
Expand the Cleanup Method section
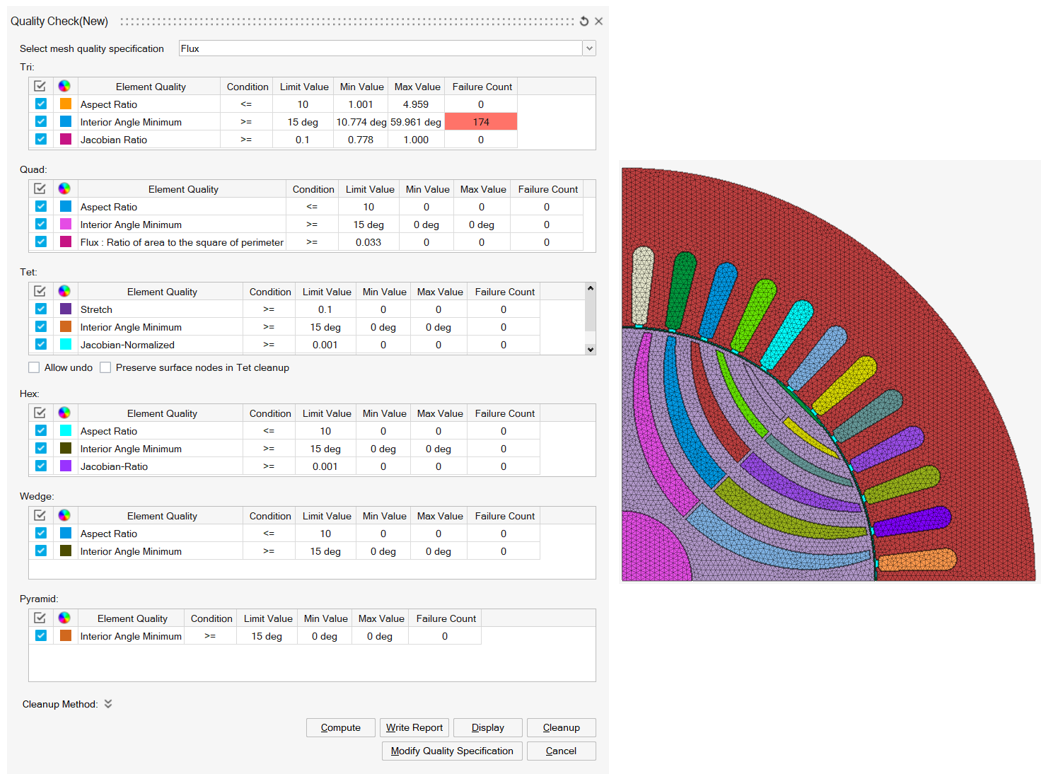[x=108, y=704]
